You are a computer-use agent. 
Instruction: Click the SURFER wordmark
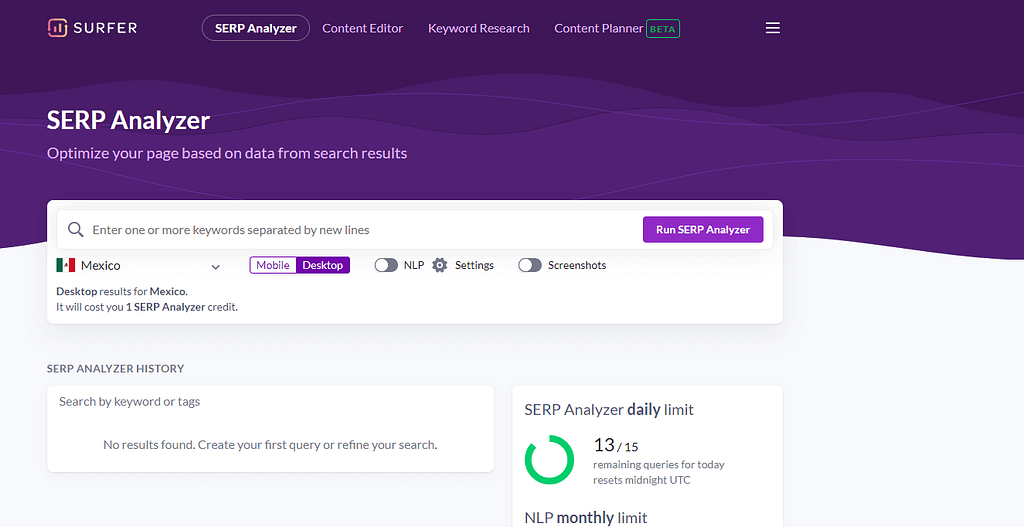pyautogui.click(x=105, y=28)
